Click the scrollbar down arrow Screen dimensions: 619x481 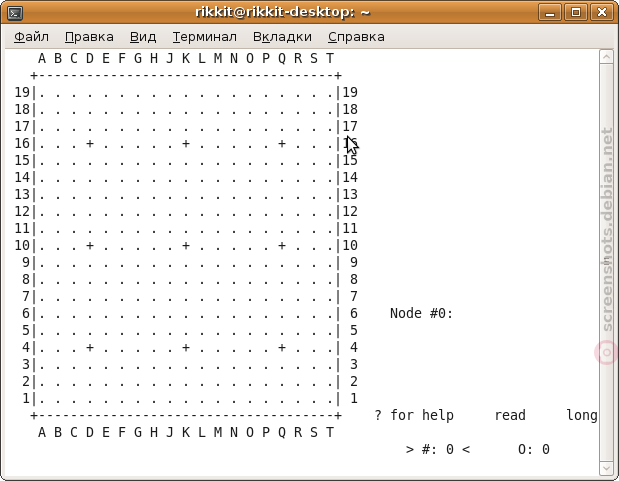(606, 469)
